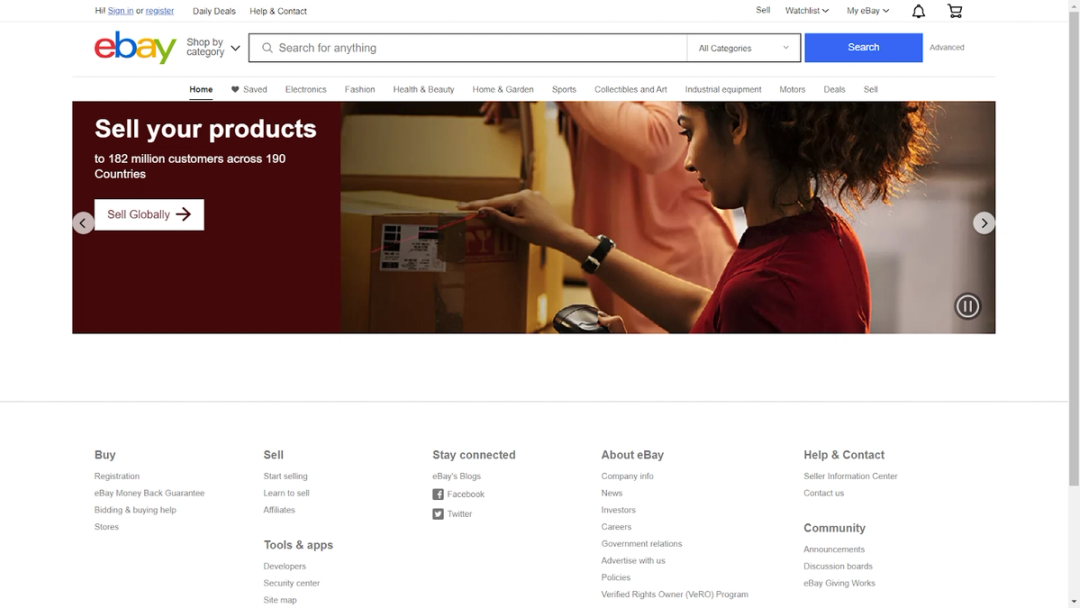Open the eBay Giving Works link
The image size is (1080, 608).
[840, 583]
